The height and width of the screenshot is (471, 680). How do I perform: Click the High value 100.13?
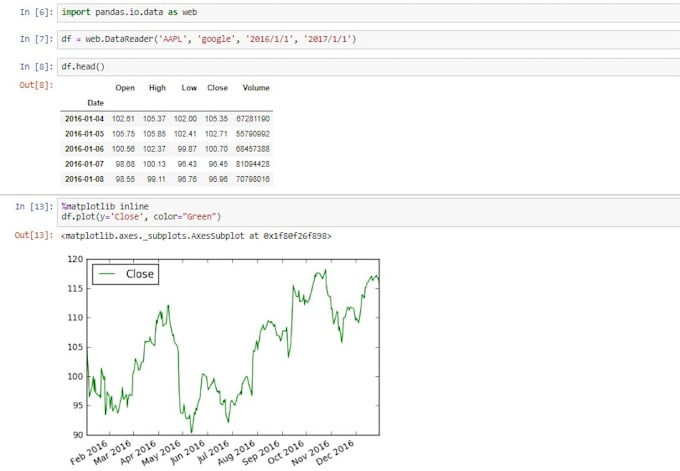[x=154, y=164]
